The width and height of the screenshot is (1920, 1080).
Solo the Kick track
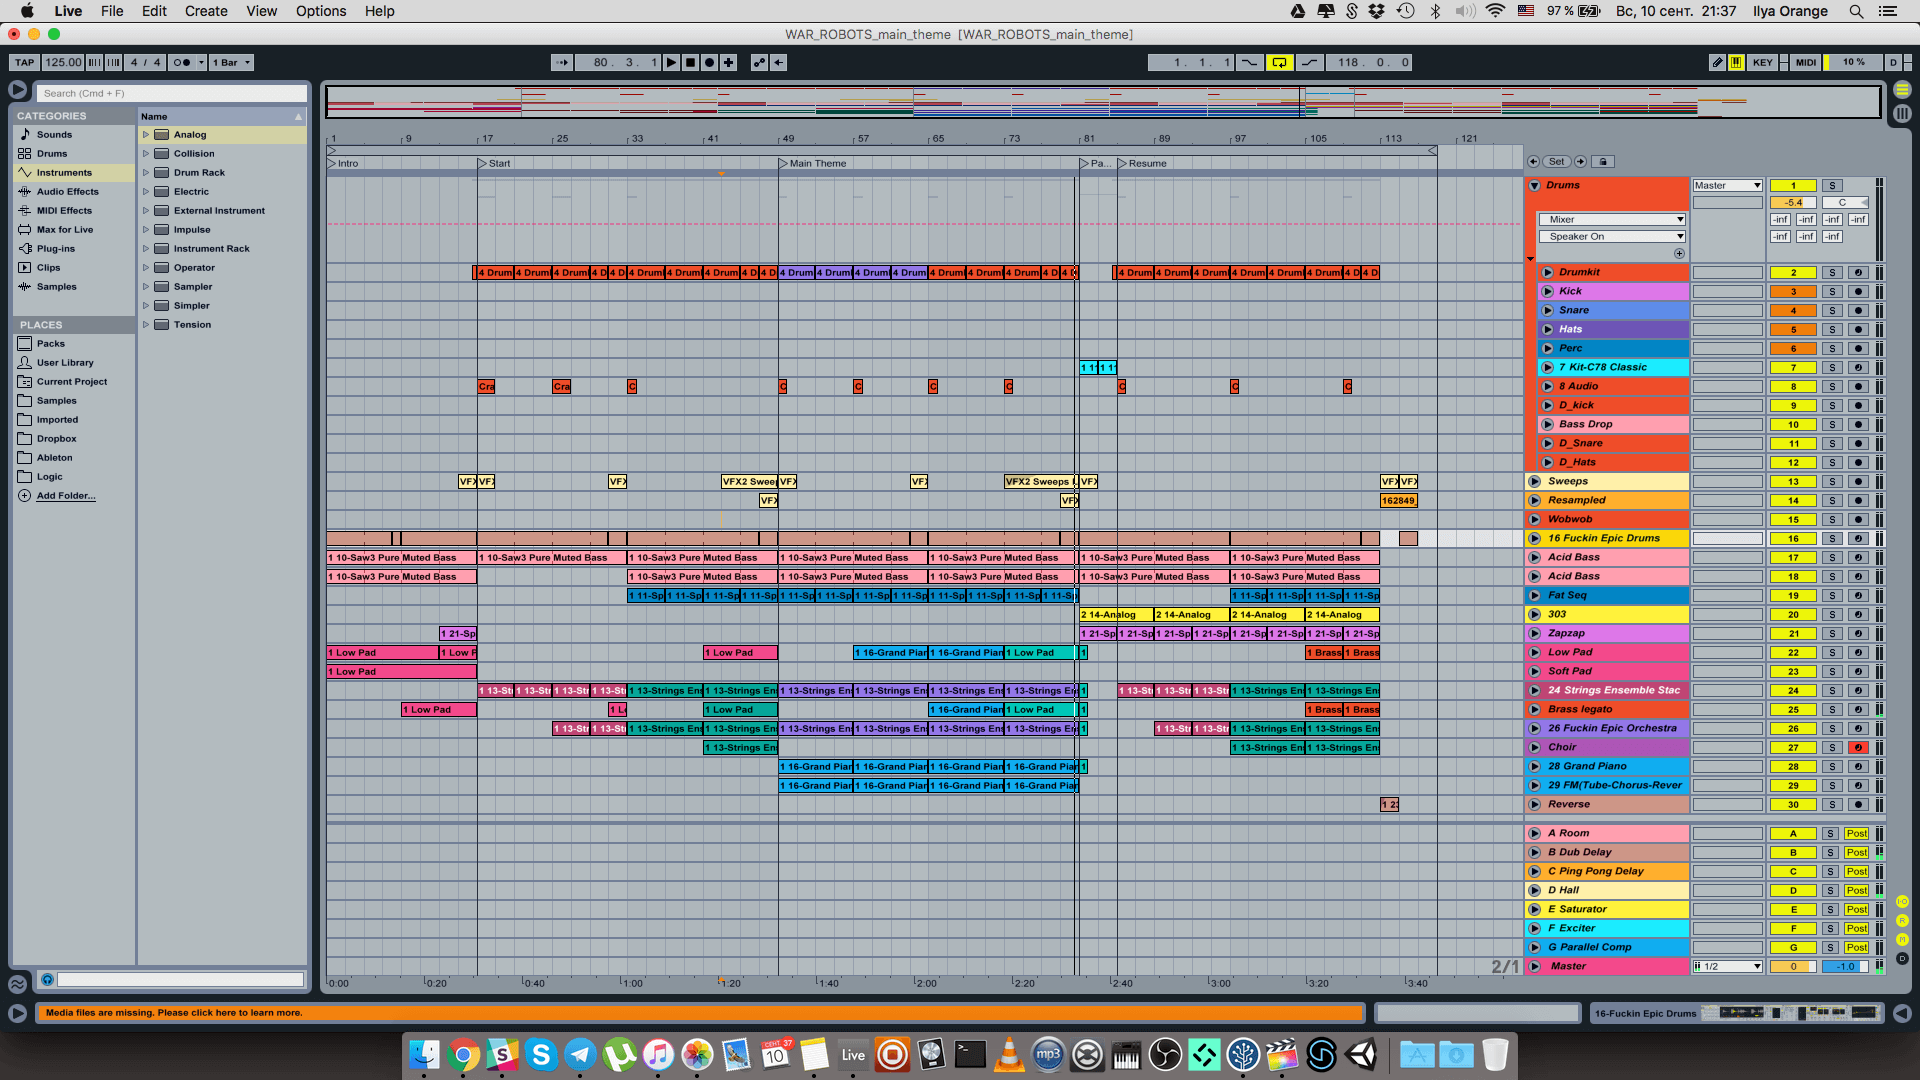tap(1832, 292)
